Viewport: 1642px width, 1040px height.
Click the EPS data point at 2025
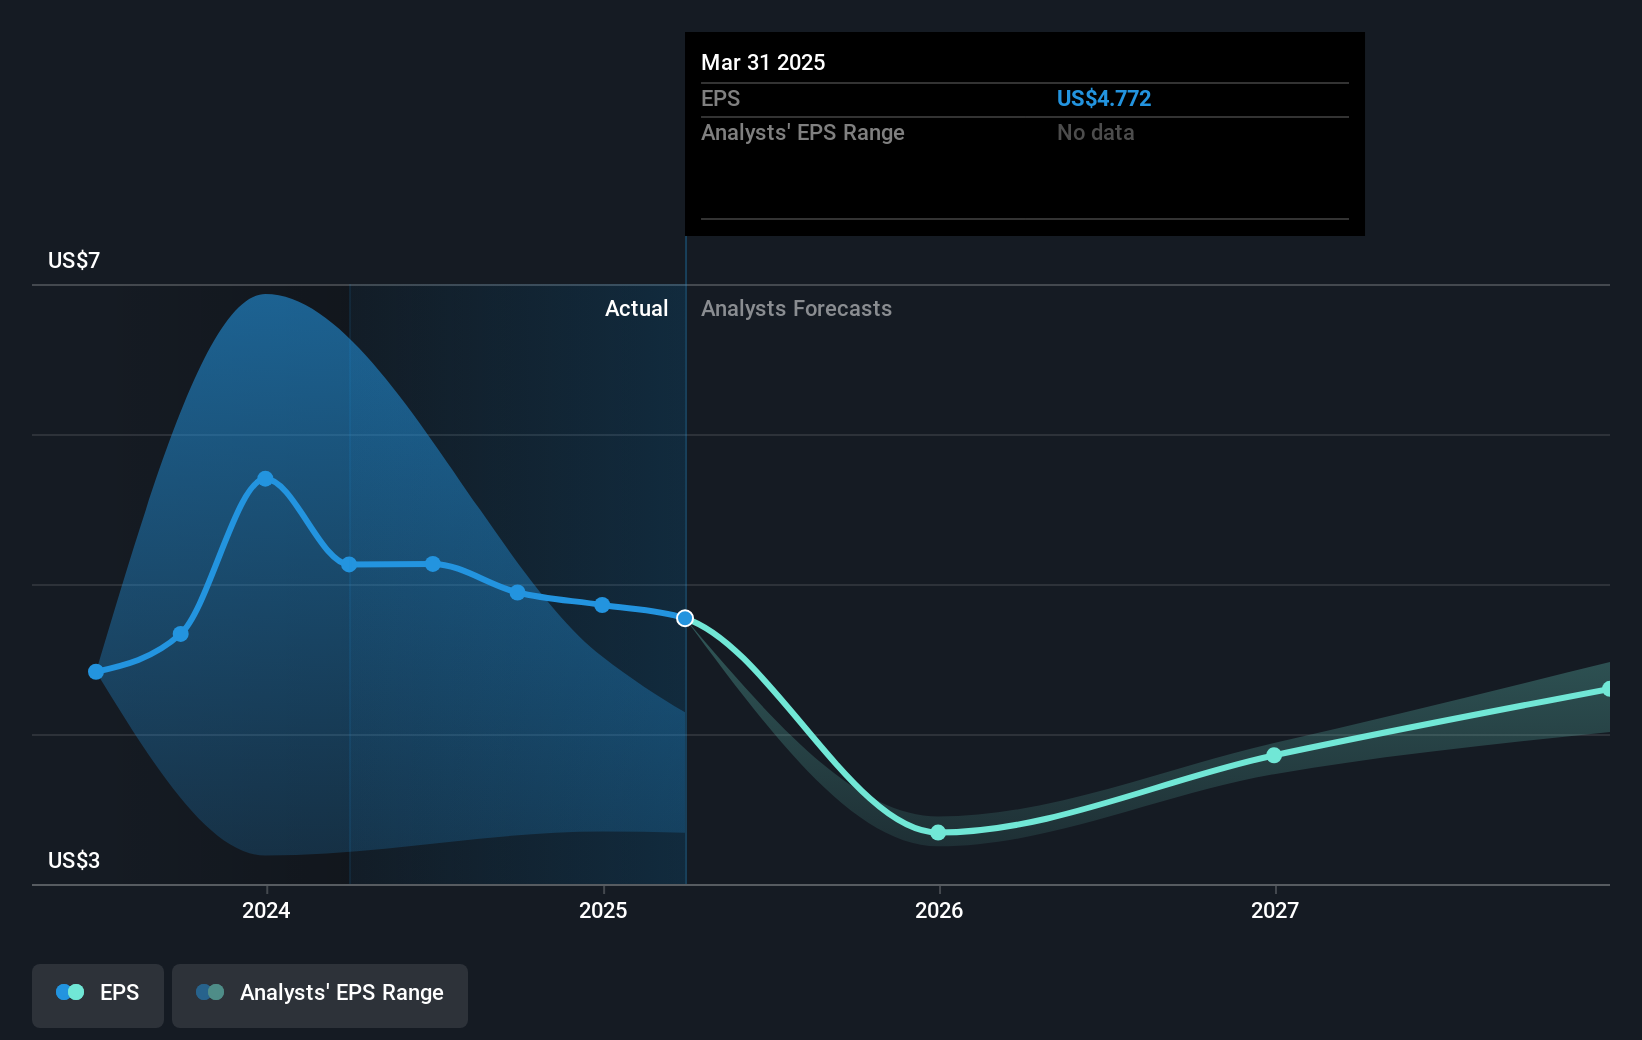pos(602,605)
